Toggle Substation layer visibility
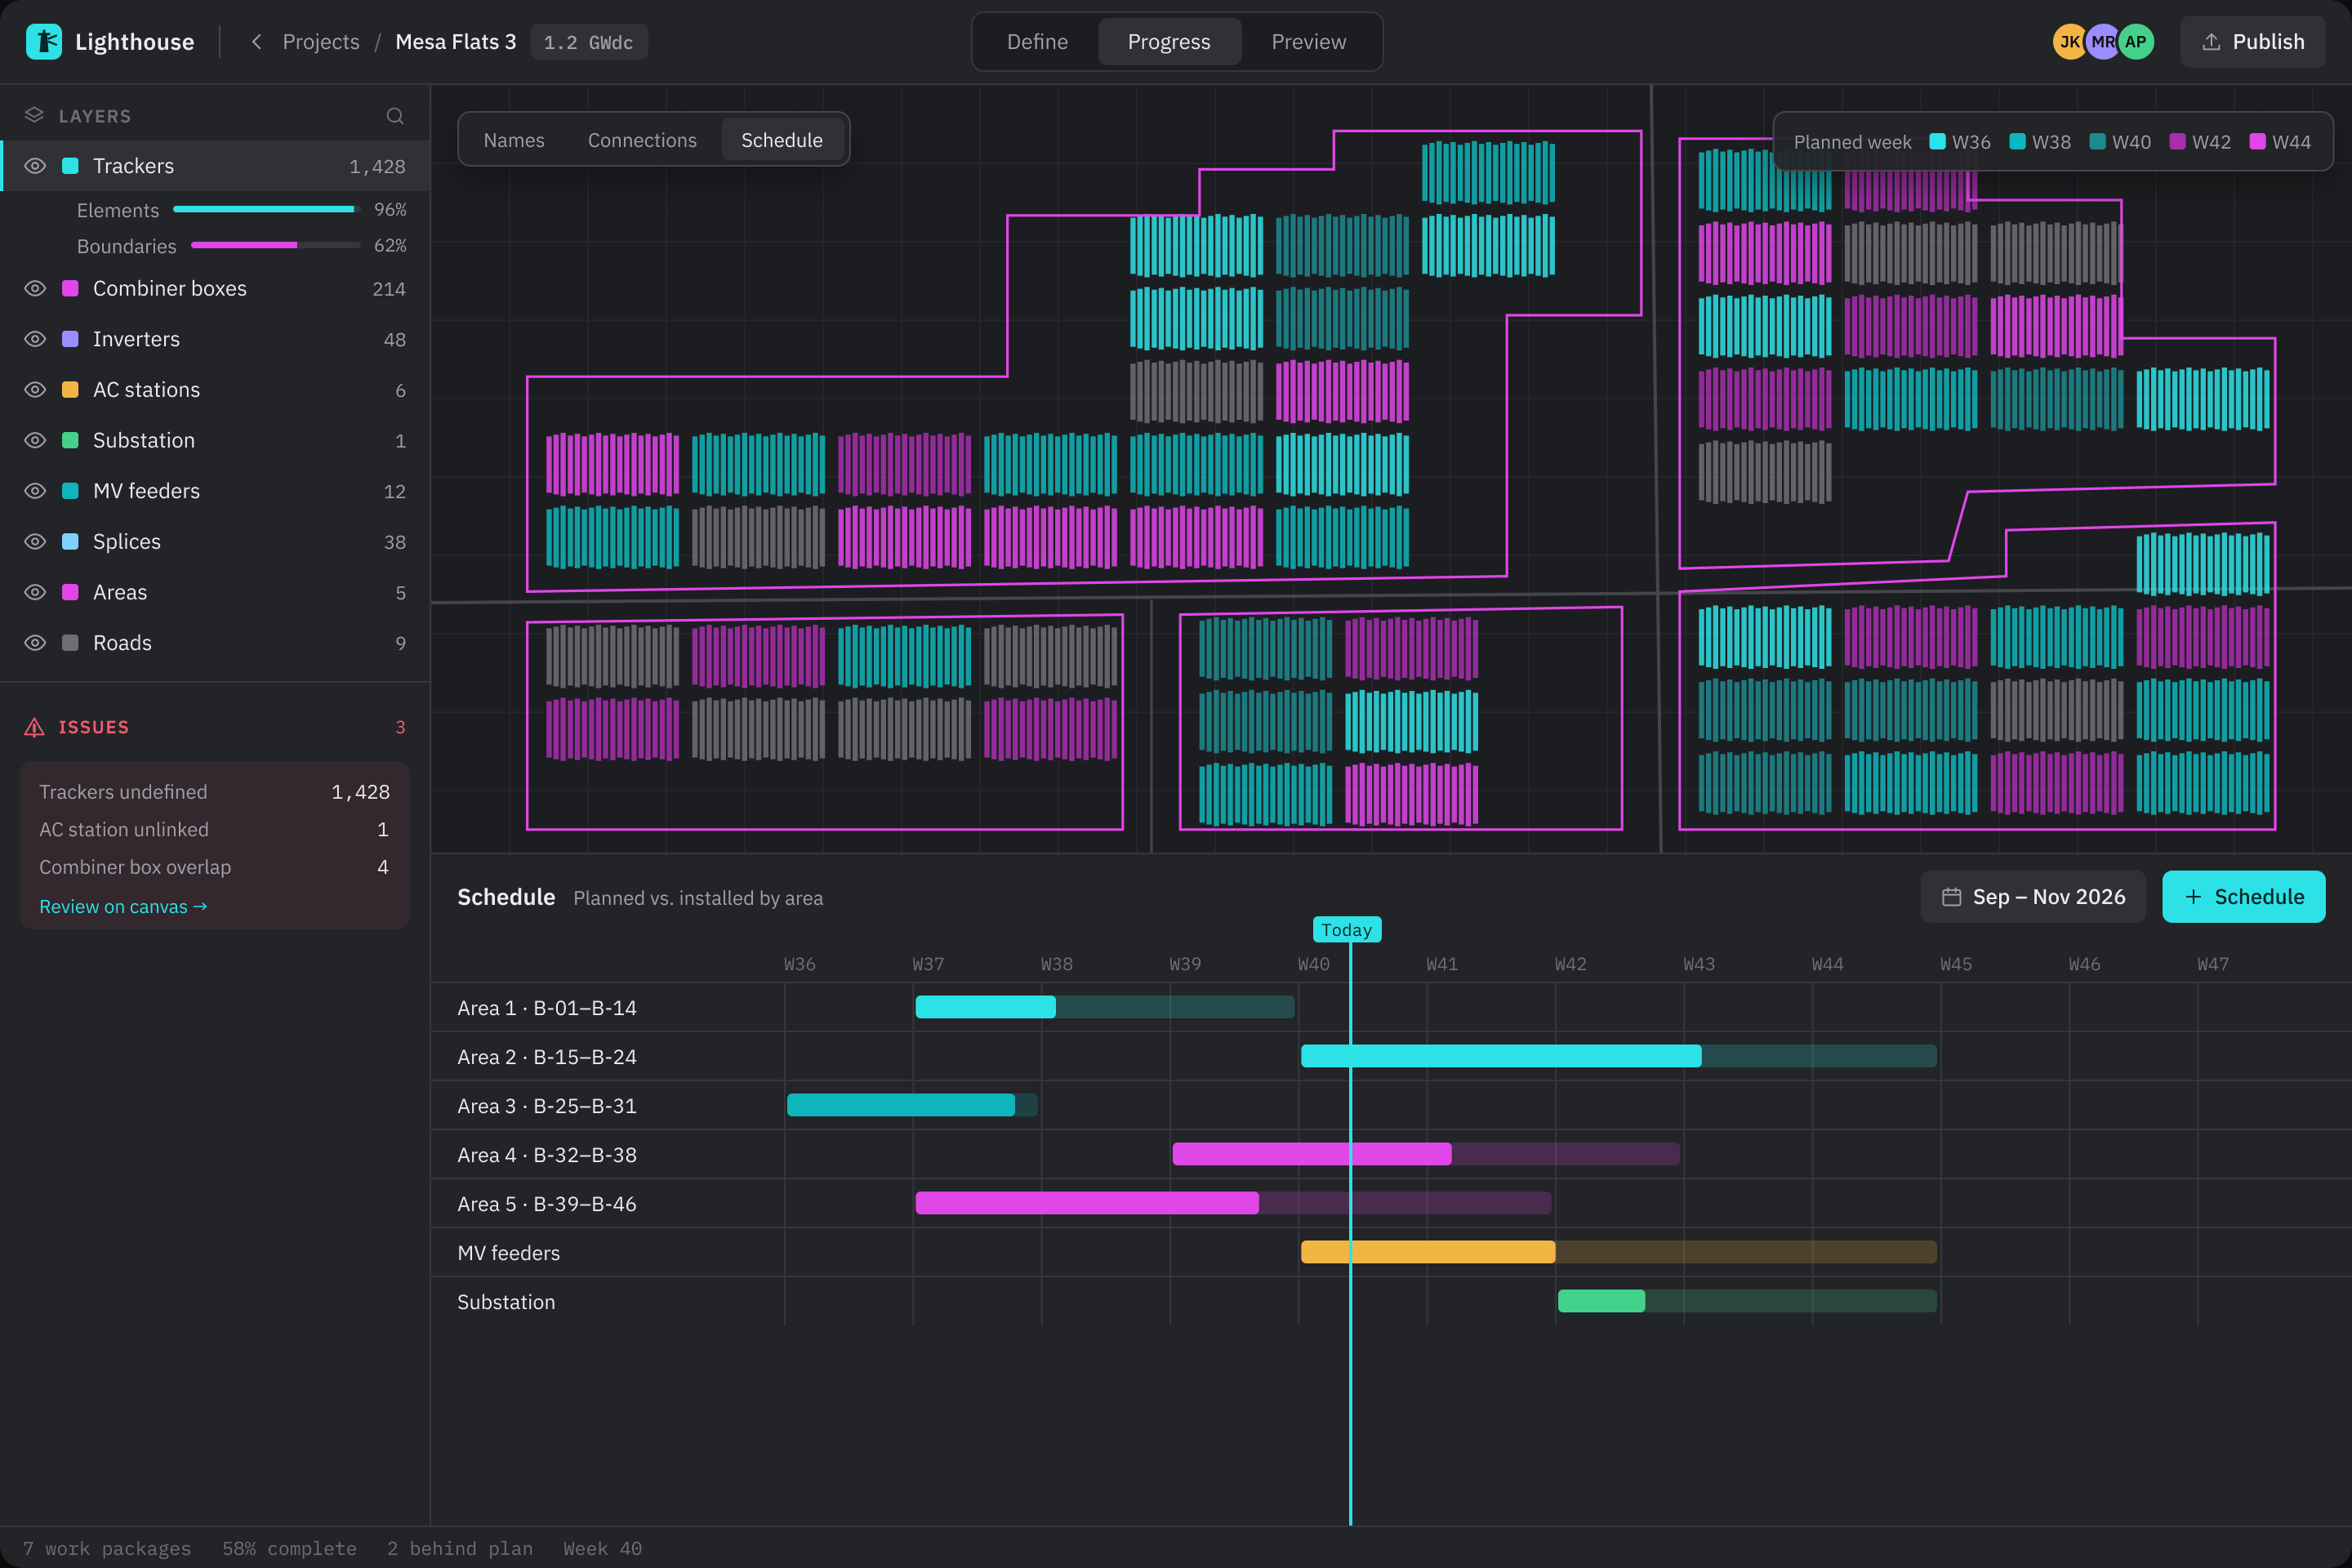This screenshot has width=2352, height=1568. [35, 440]
